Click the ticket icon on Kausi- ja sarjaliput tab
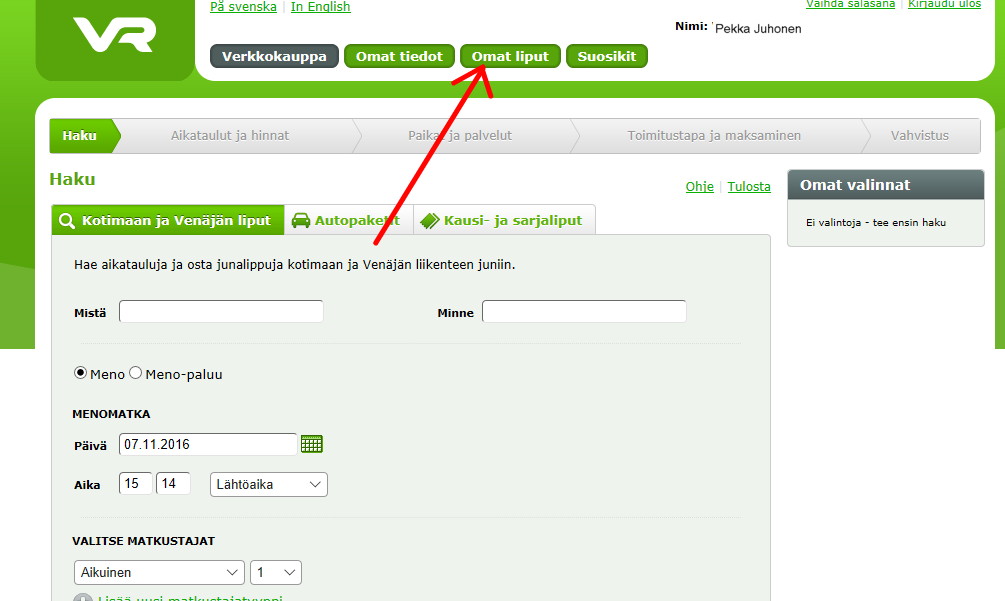 pyautogui.click(x=429, y=221)
